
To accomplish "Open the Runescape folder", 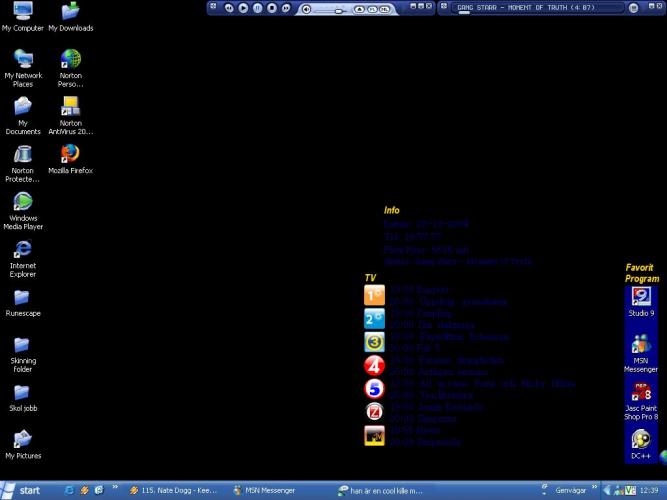I will [x=23, y=303].
